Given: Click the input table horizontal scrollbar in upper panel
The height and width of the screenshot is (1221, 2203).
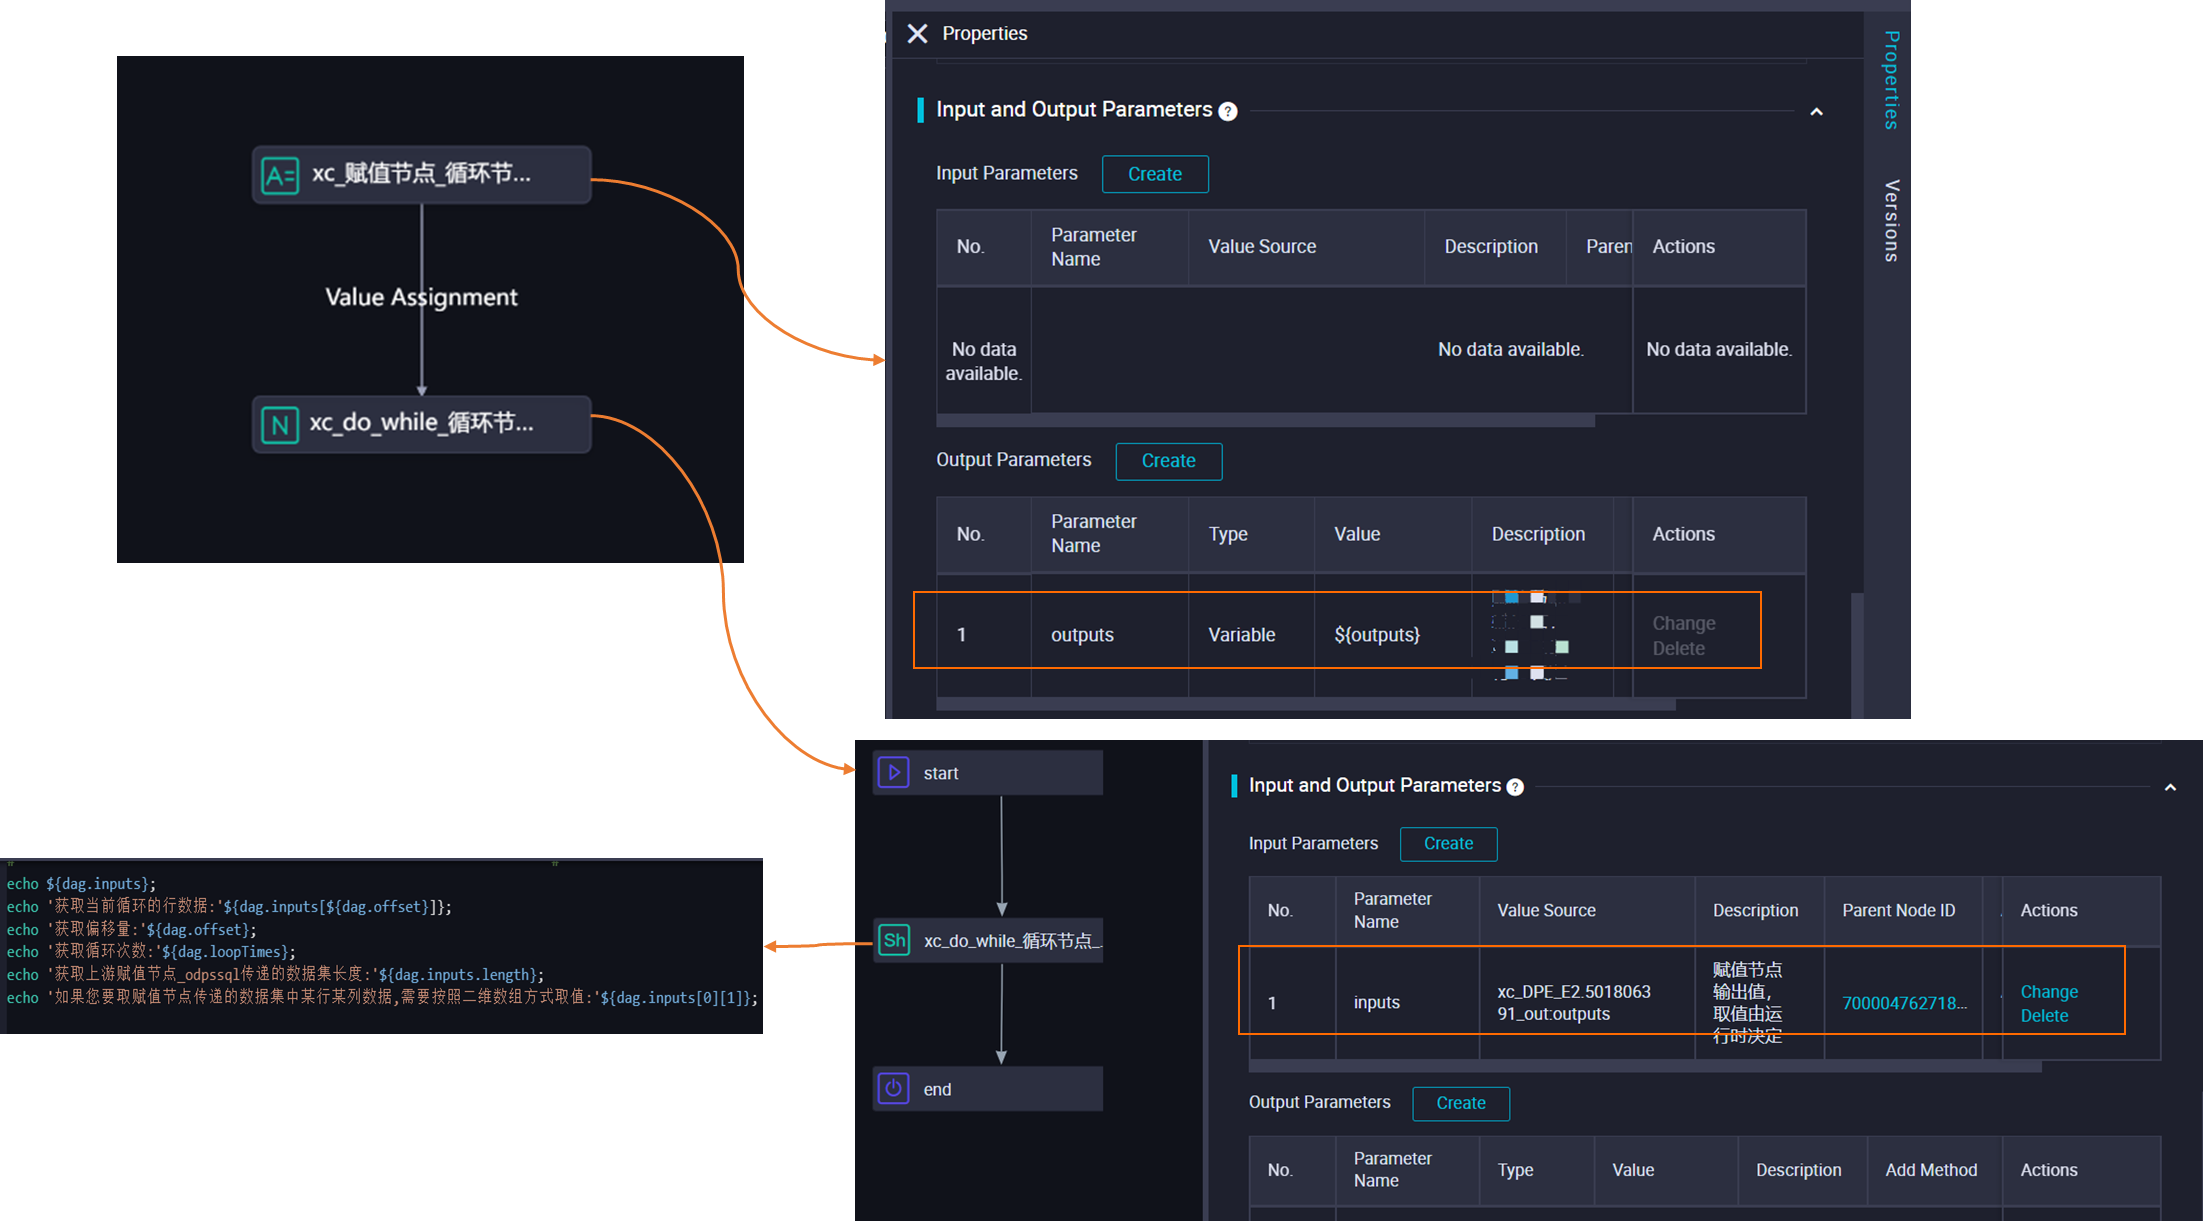Looking at the screenshot, I should pos(1265,420).
